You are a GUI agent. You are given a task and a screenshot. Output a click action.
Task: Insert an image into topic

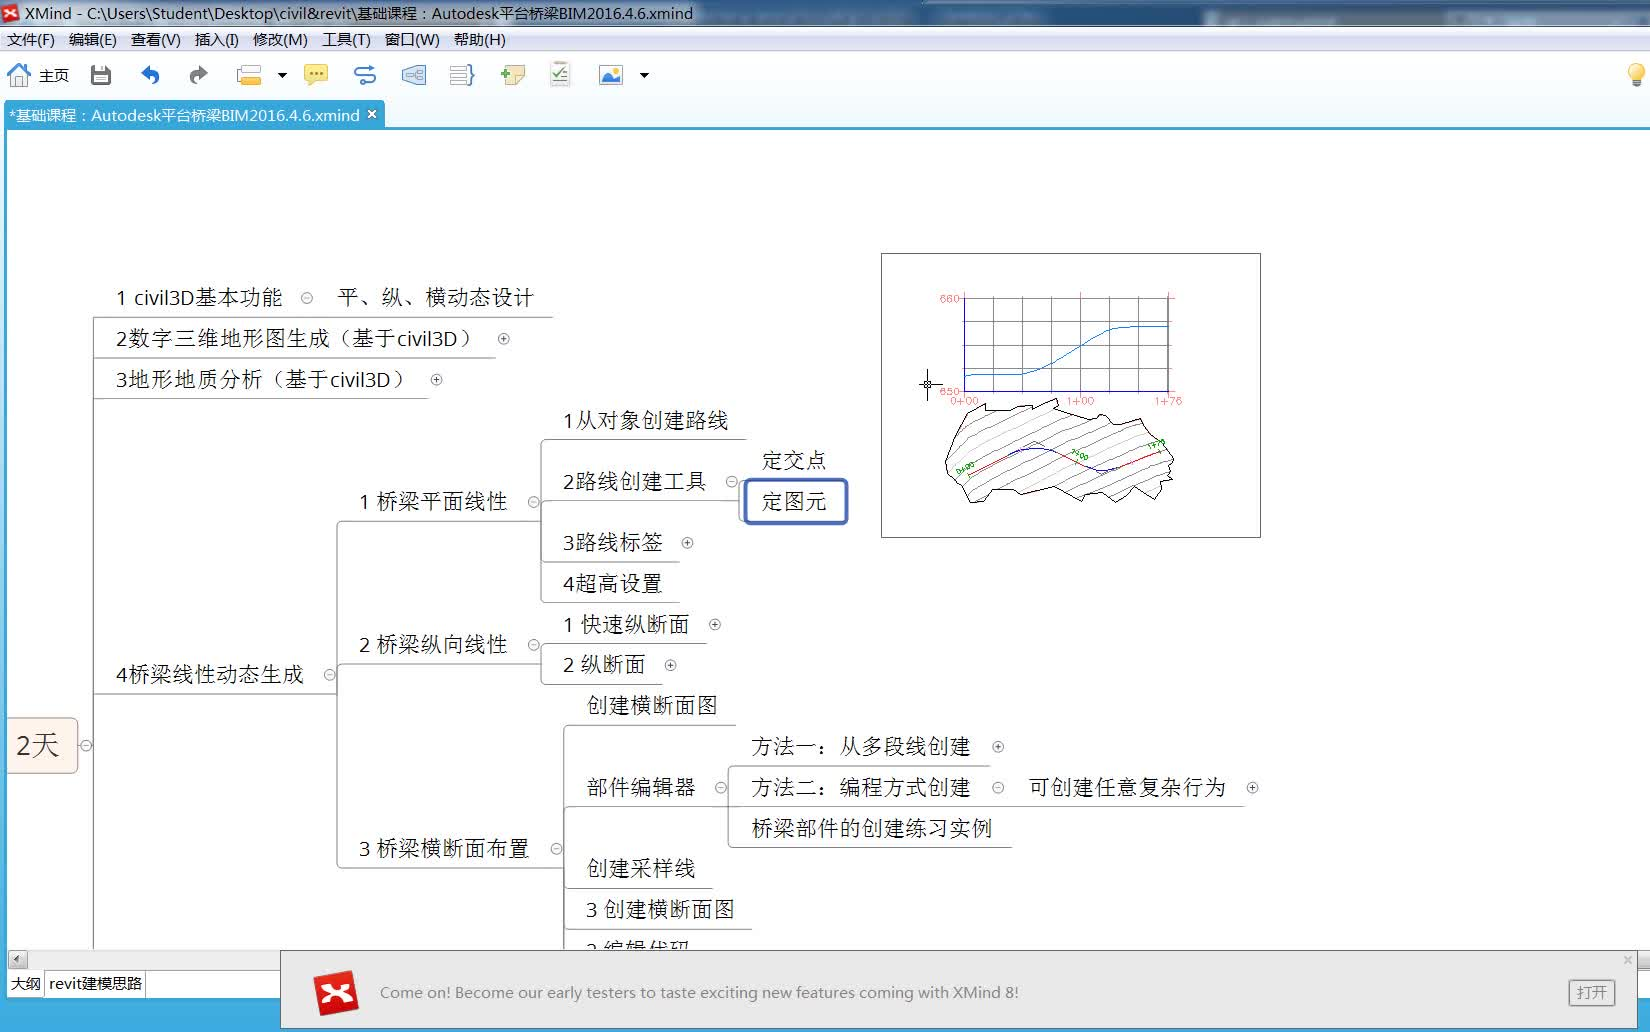[x=610, y=75]
